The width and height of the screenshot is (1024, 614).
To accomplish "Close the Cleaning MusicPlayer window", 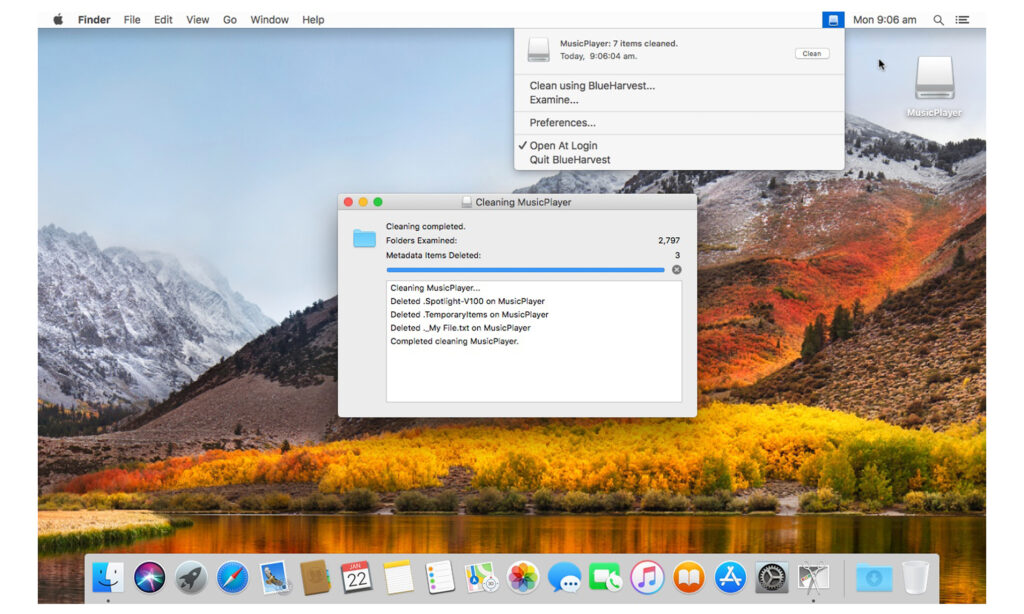I will [348, 202].
